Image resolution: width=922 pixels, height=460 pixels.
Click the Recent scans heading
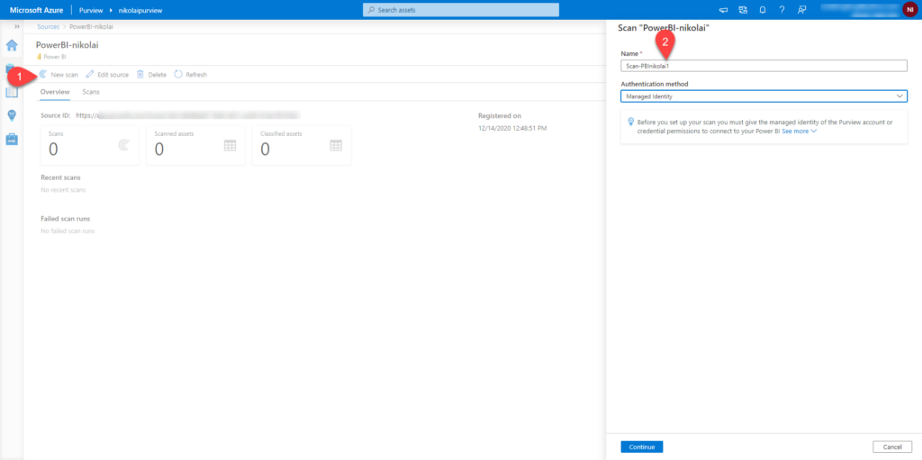(61, 177)
